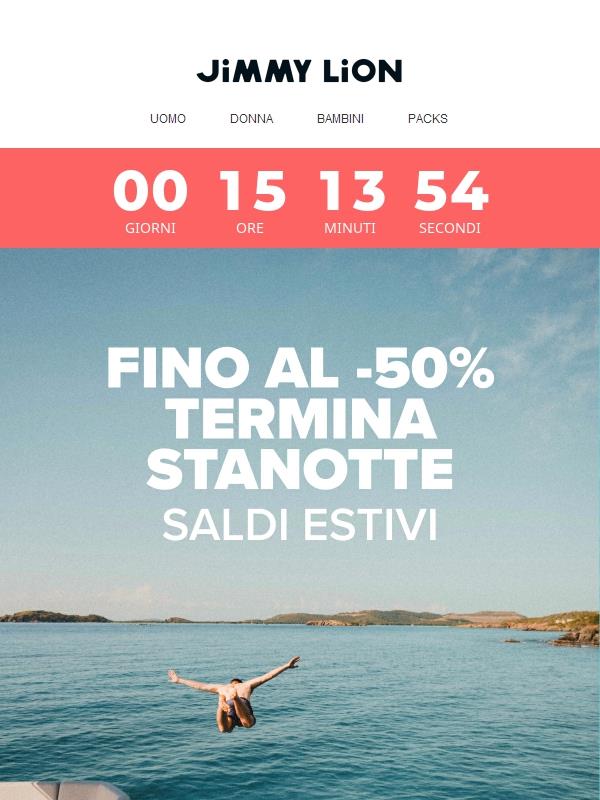Screen dimensions: 600x800
Task: Go to the BAMBINI section
Action: click(x=340, y=119)
